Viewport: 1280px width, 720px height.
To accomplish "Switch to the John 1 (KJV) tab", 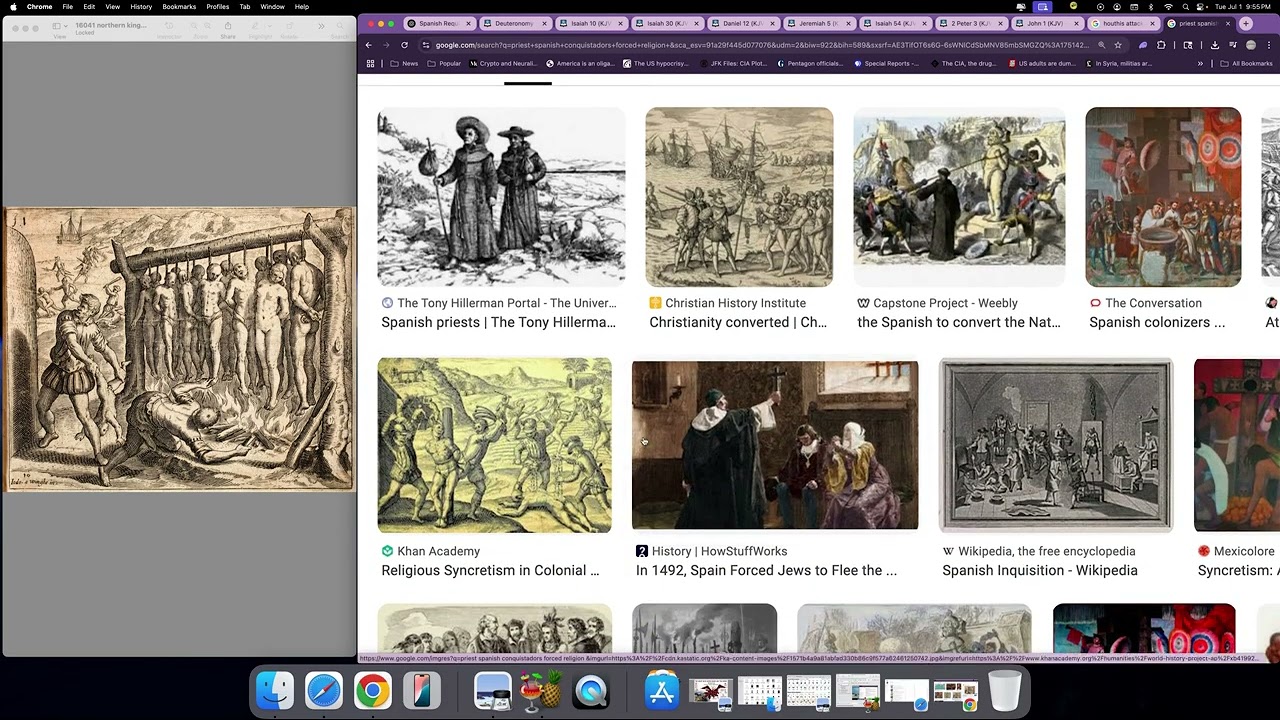I will point(1047,23).
